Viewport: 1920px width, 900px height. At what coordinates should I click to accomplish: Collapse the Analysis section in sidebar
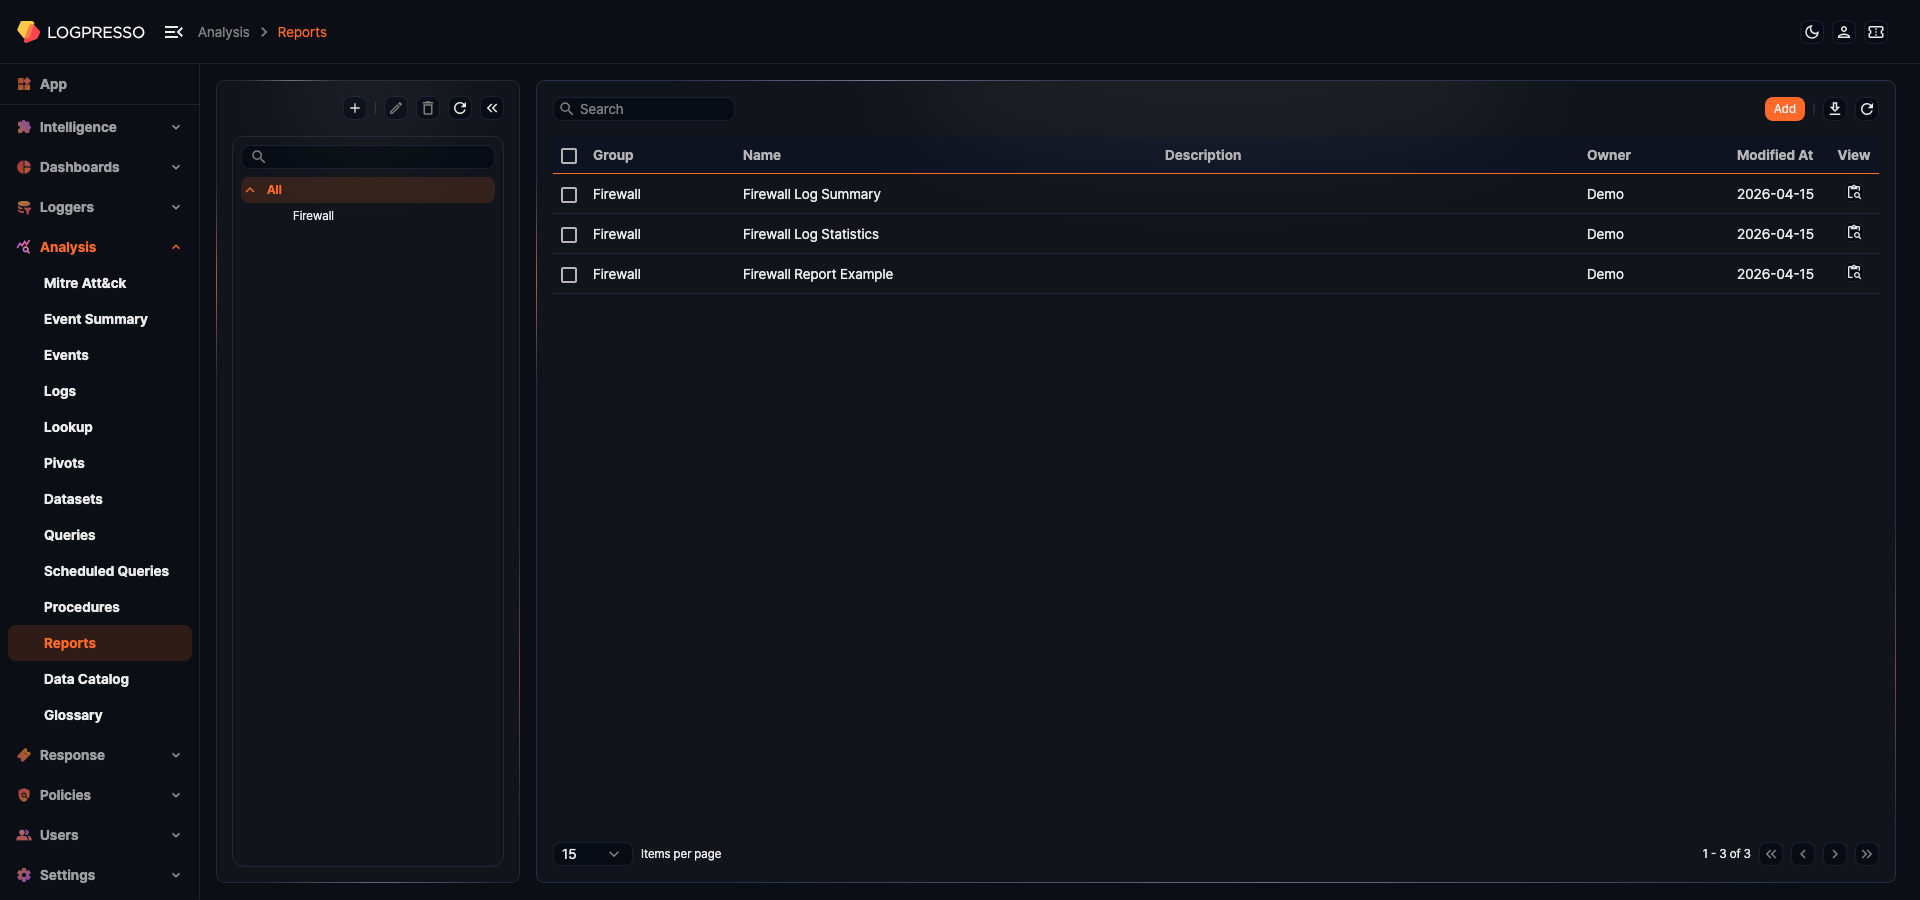coord(176,247)
